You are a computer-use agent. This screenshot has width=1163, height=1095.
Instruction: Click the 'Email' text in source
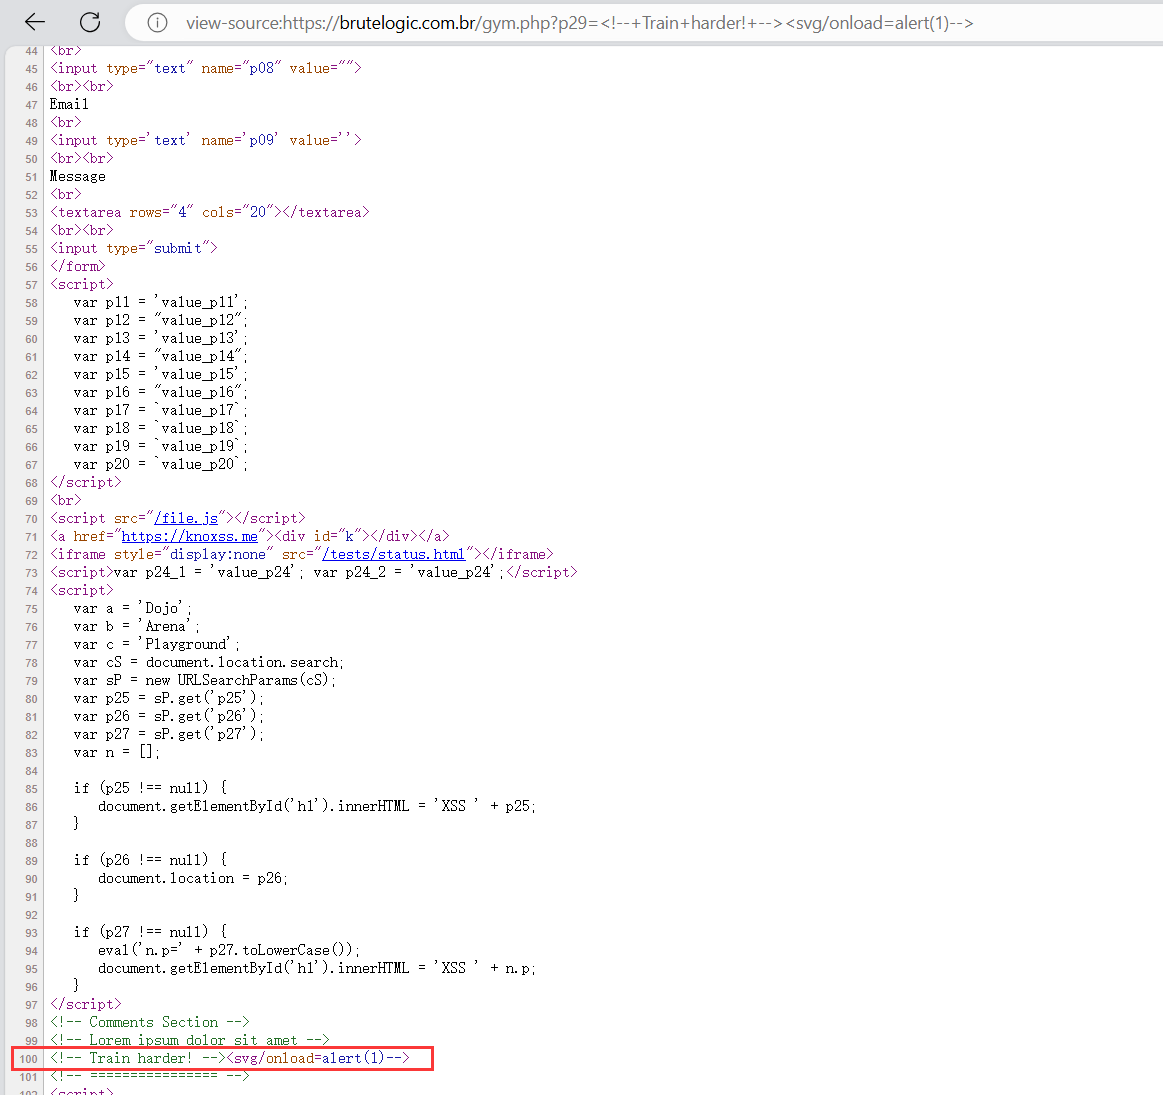click(x=69, y=104)
